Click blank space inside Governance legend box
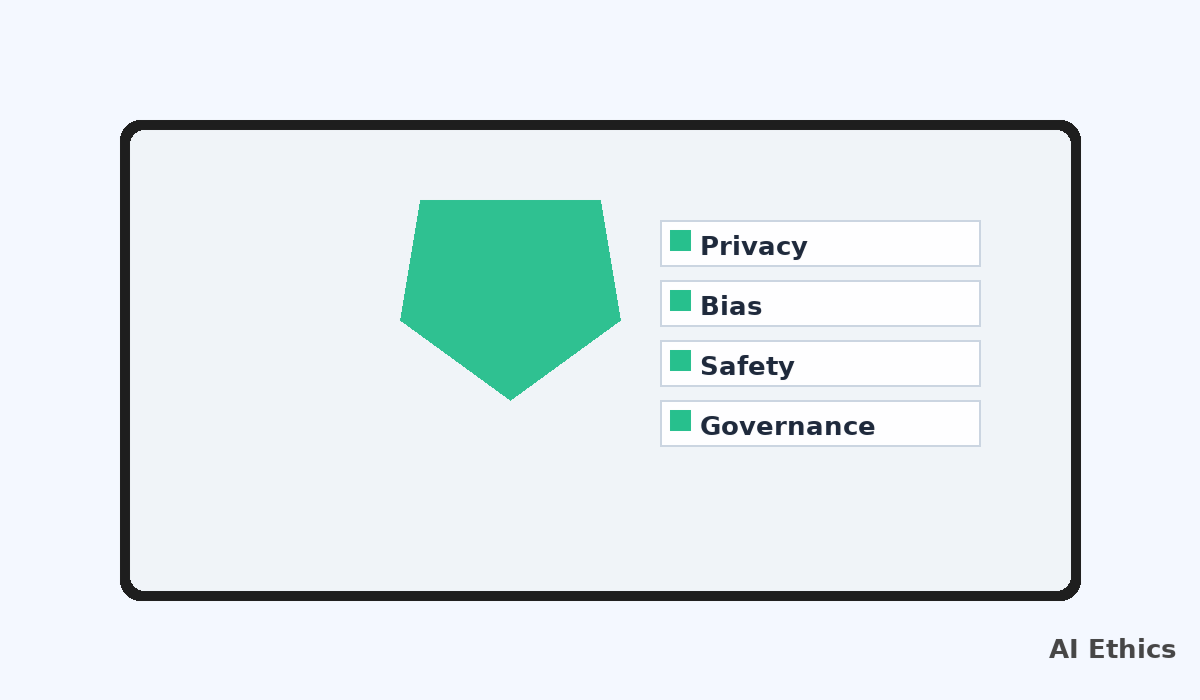The image size is (1200, 700). click(930, 424)
